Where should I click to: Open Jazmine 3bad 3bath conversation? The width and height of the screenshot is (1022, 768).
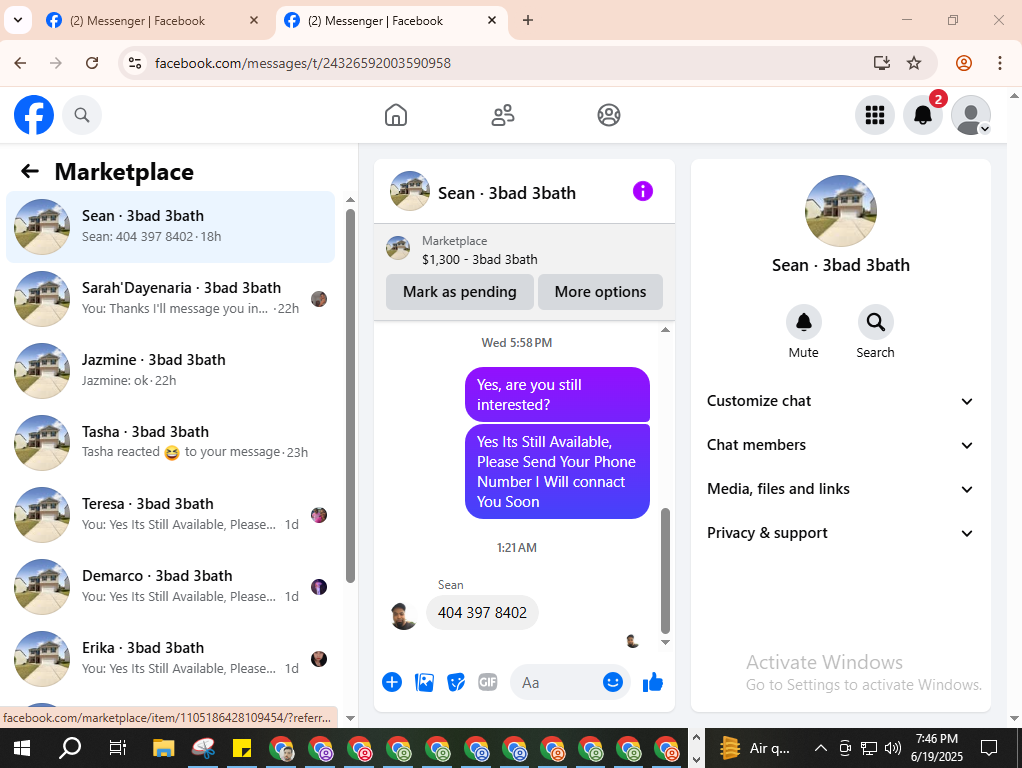[171, 370]
